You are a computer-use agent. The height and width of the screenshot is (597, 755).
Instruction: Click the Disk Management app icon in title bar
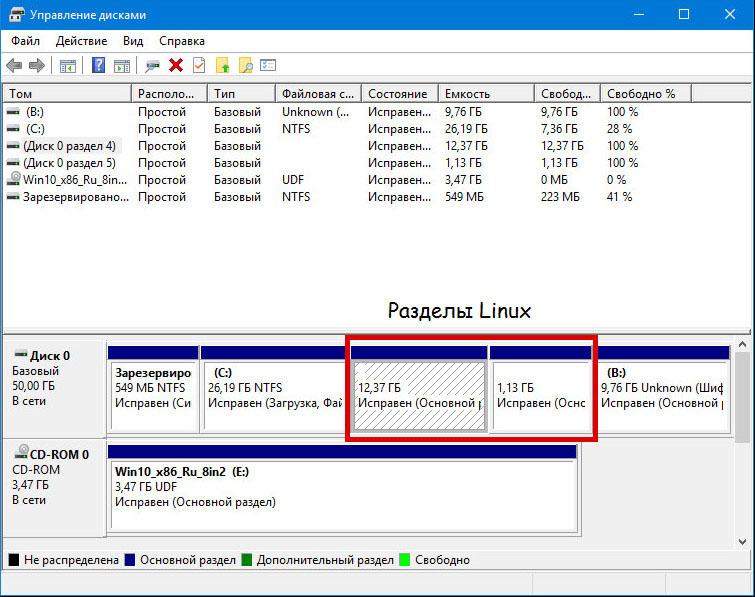coord(16,14)
